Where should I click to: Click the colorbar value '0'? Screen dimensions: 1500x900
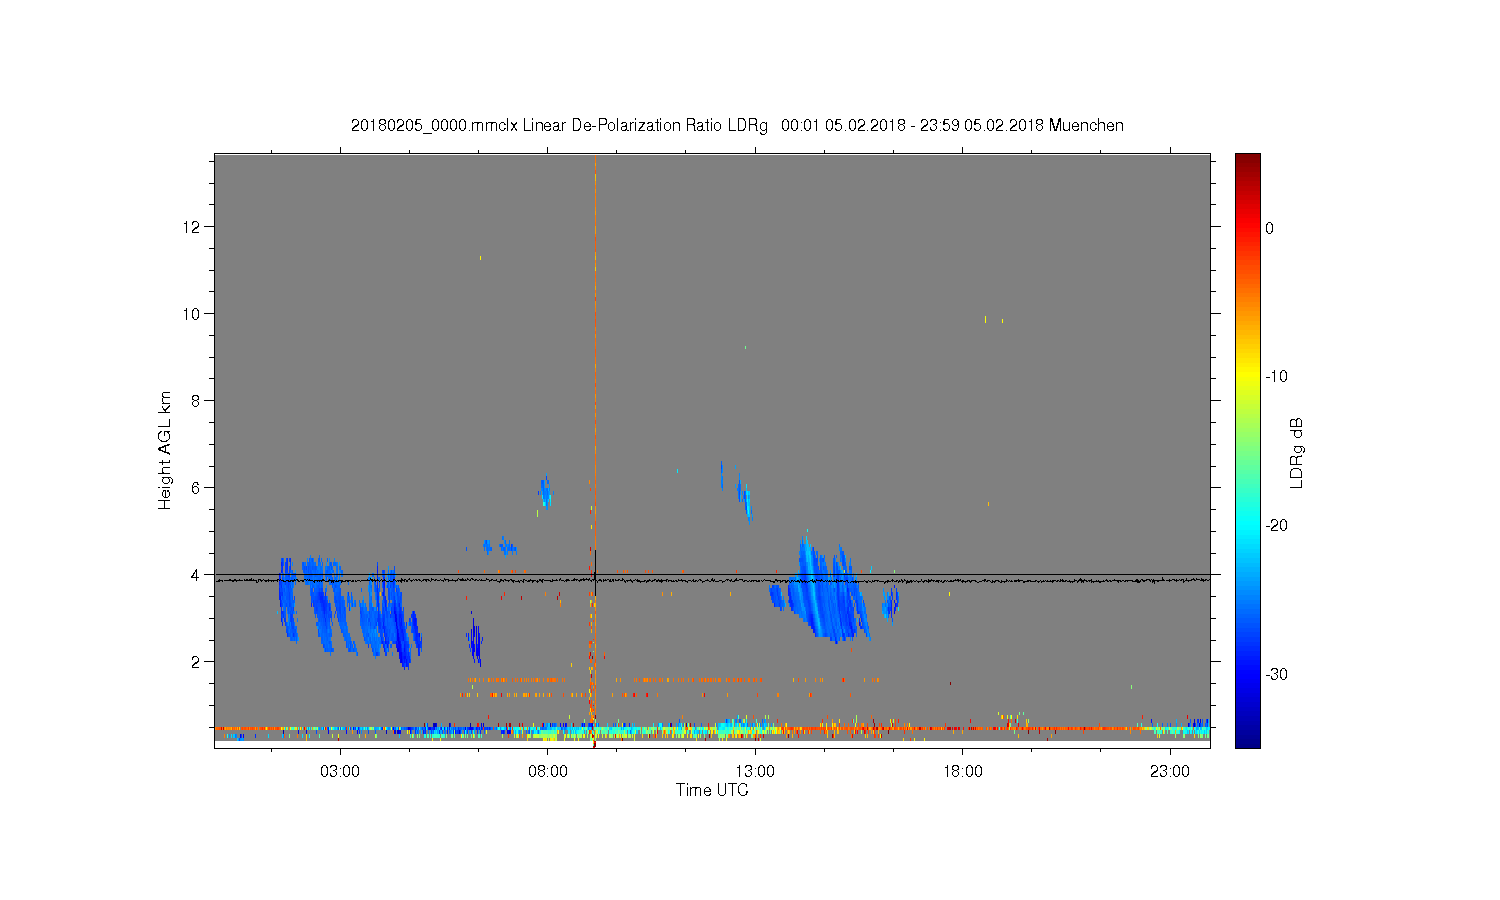[1270, 228]
